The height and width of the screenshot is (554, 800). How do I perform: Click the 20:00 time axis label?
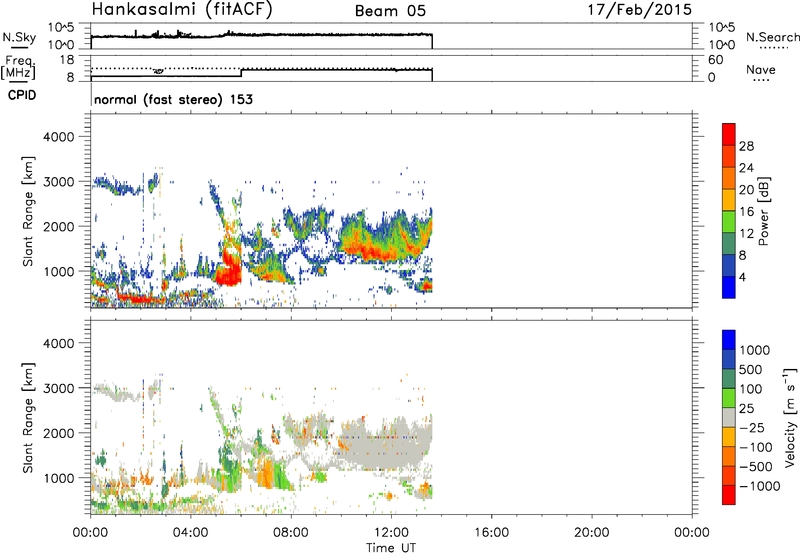tap(591, 533)
